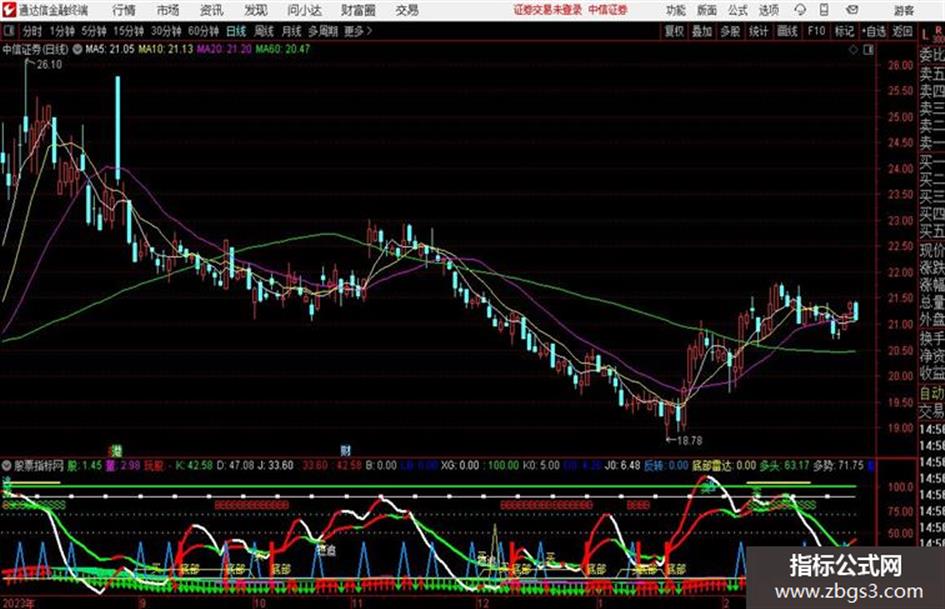Open the 财富圈 menu
Viewport: 945px width, 609px height.
(x=359, y=10)
